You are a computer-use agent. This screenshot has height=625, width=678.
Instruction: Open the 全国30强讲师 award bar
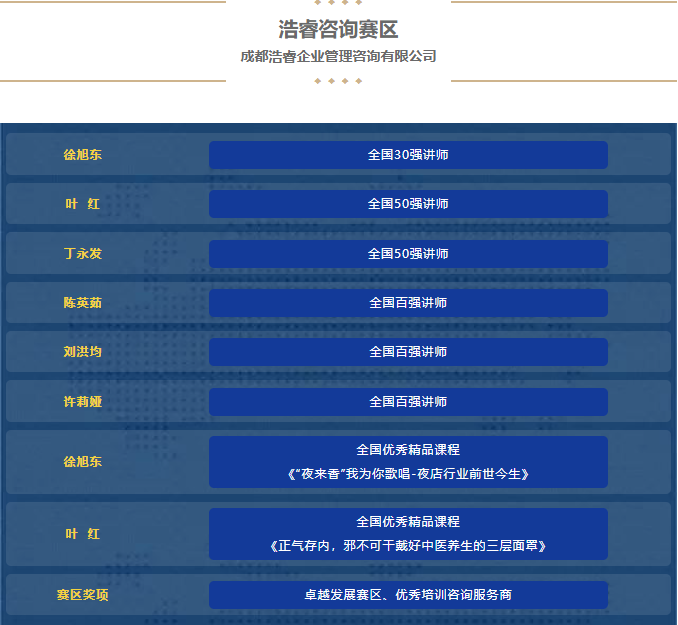[x=408, y=155]
